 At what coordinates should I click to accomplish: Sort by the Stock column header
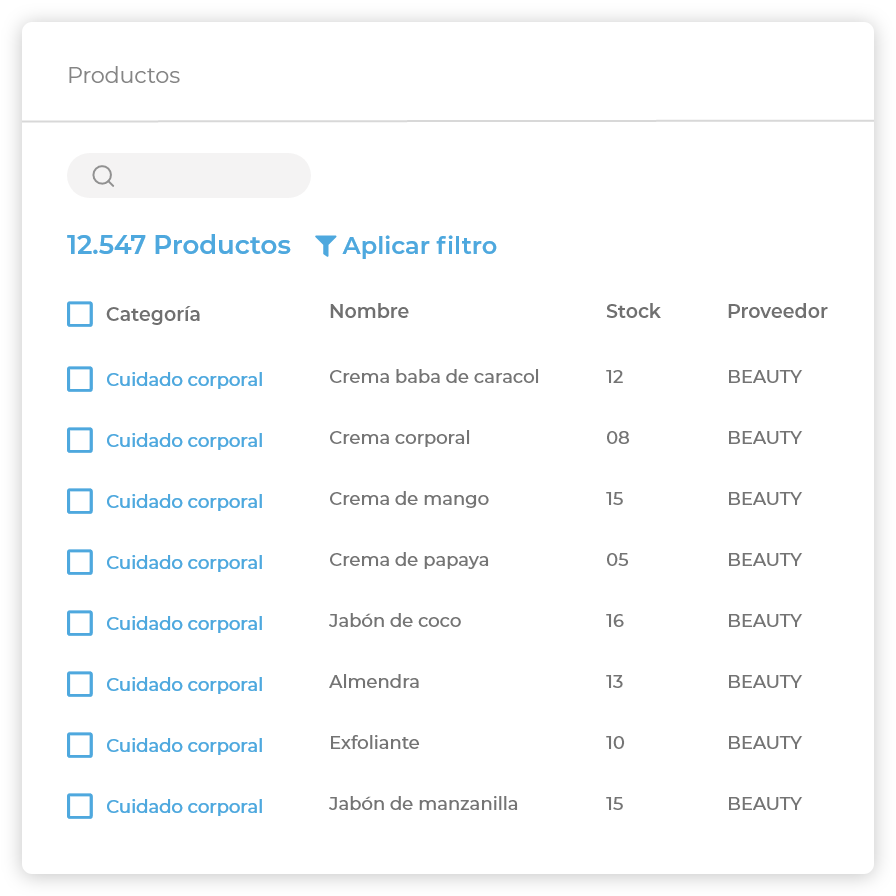point(633,311)
